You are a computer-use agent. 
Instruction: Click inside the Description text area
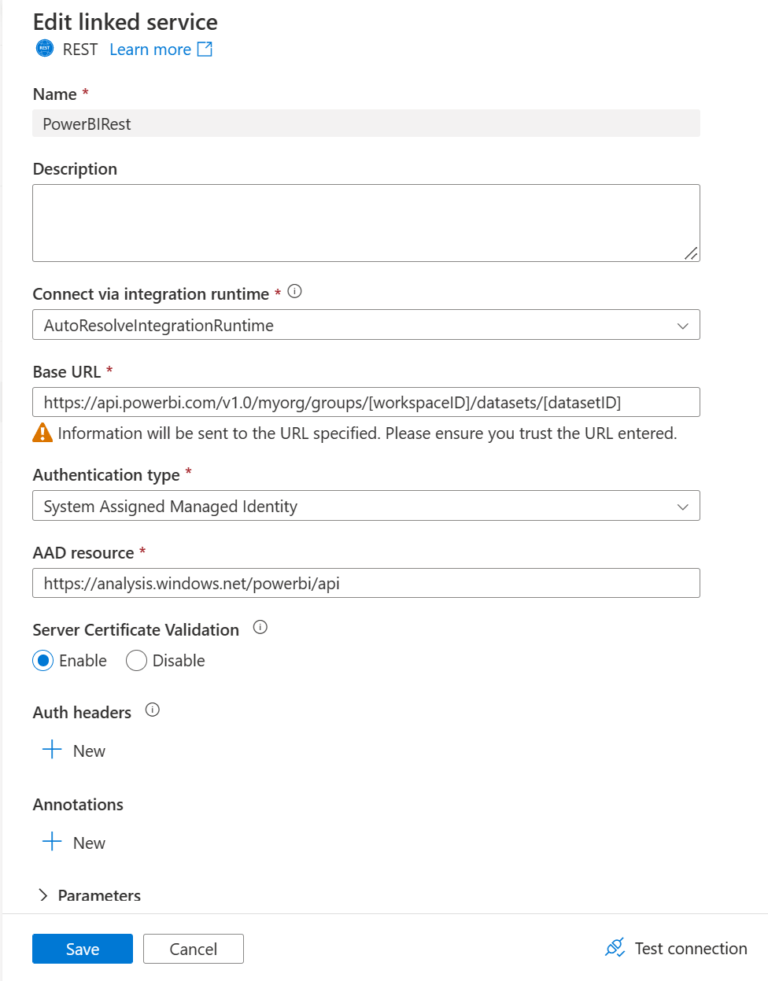(366, 220)
